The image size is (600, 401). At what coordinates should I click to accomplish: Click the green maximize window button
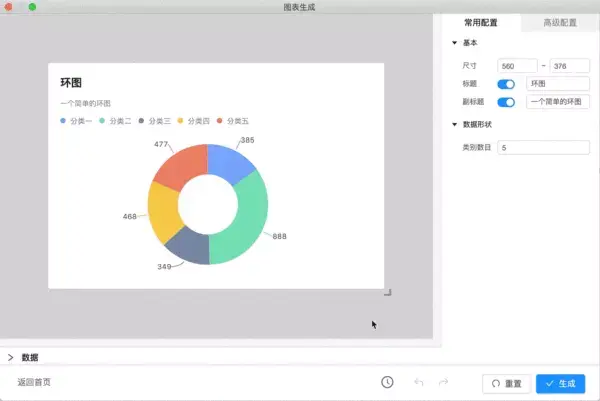click(33, 7)
